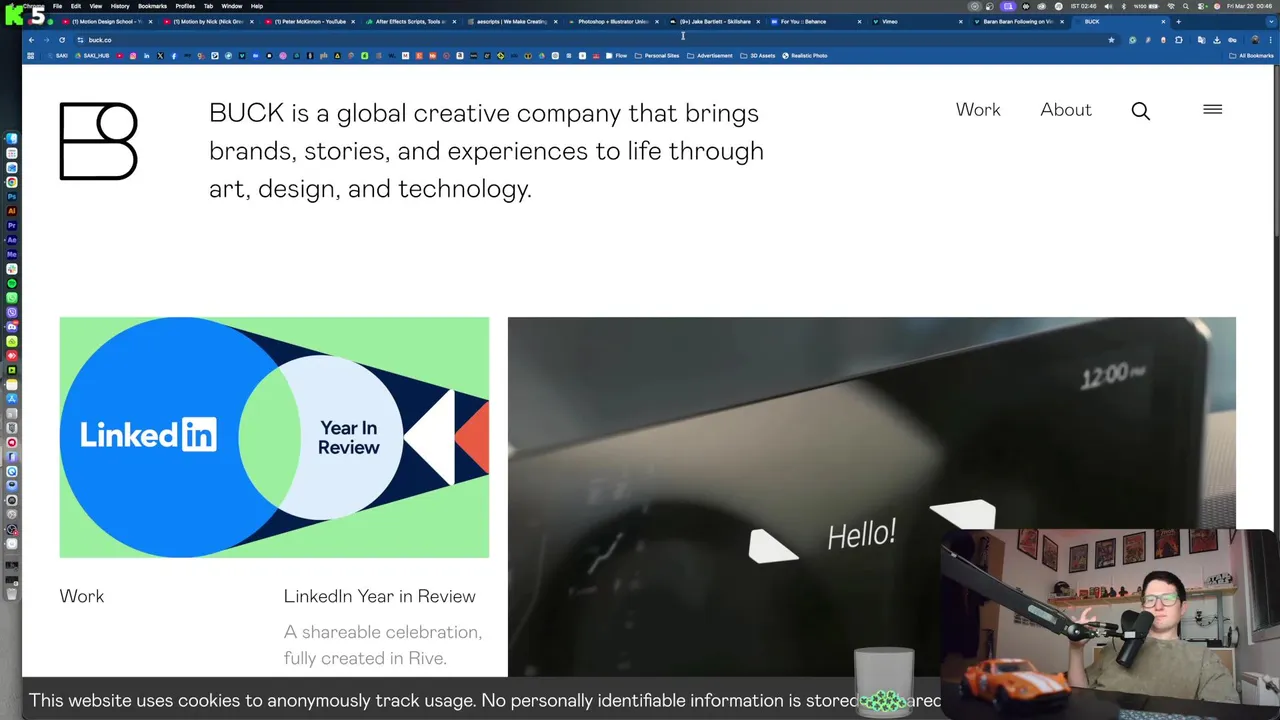This screenshot has width=1280, height=720.
Task: Reload the buck.co page
Action: pos(62,40)
